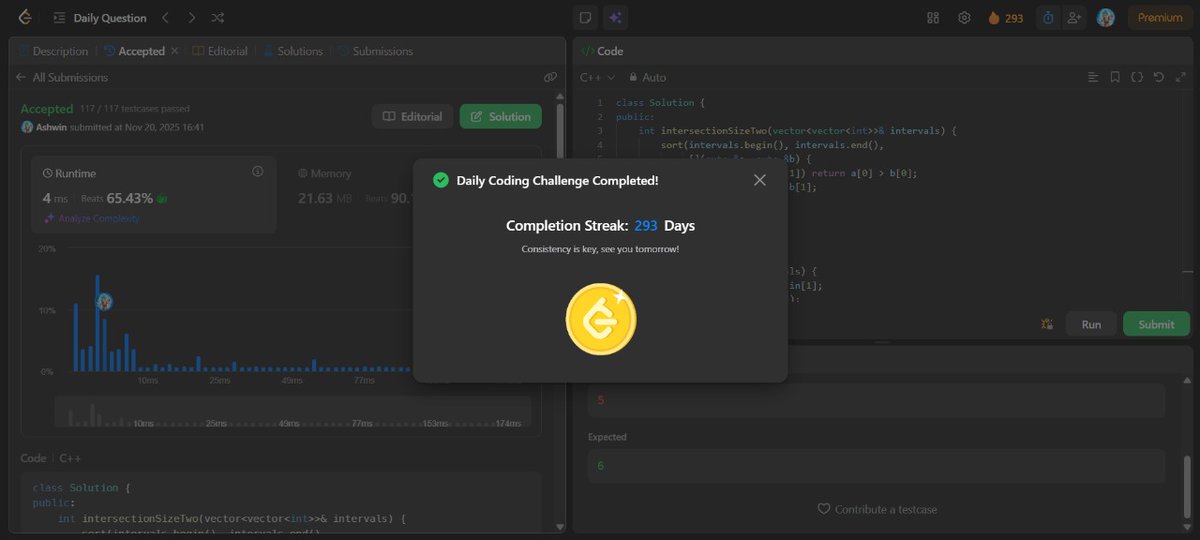Click the bookmark icon in editor toolbar

[1115, 77]
